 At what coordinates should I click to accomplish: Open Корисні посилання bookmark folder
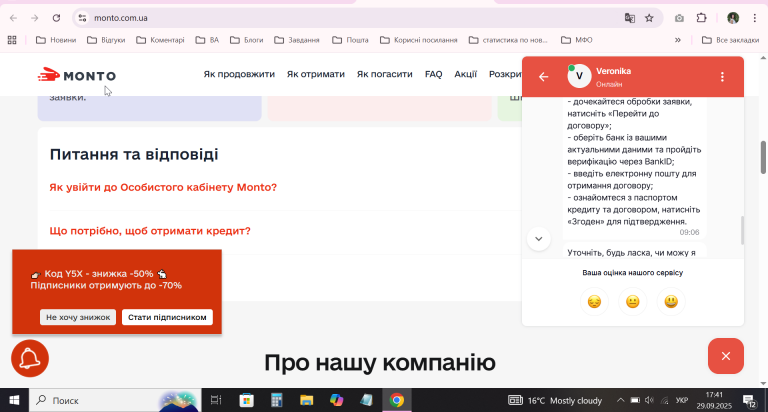click(419, 40)
